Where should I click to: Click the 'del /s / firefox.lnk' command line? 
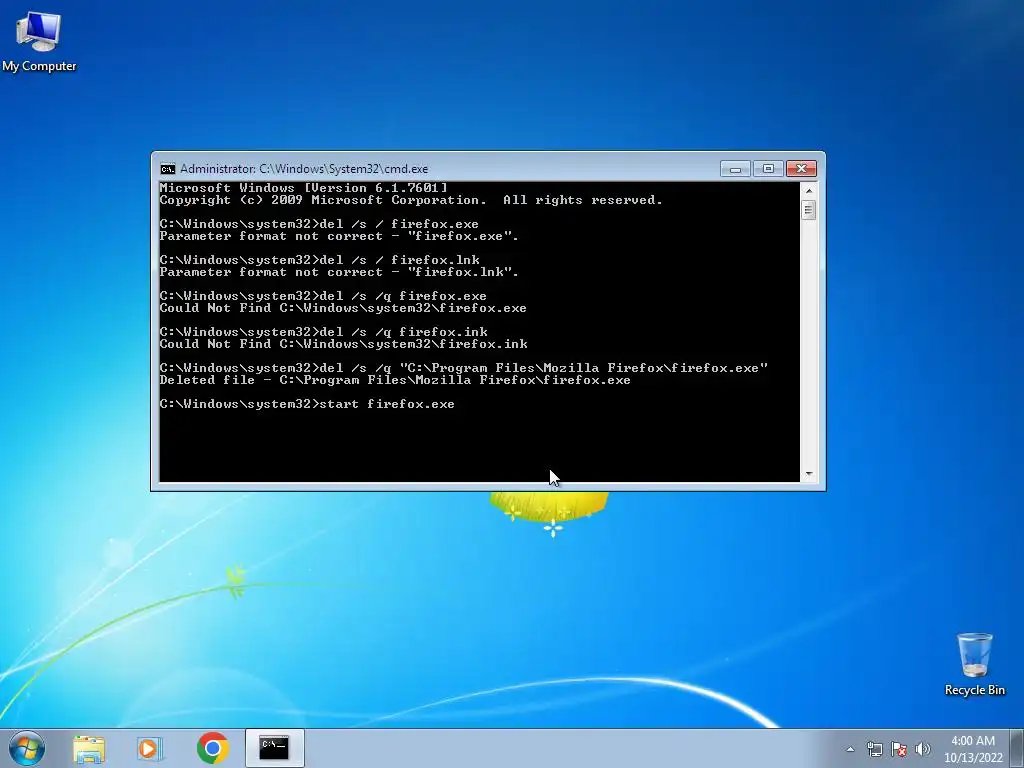point(319,261)
